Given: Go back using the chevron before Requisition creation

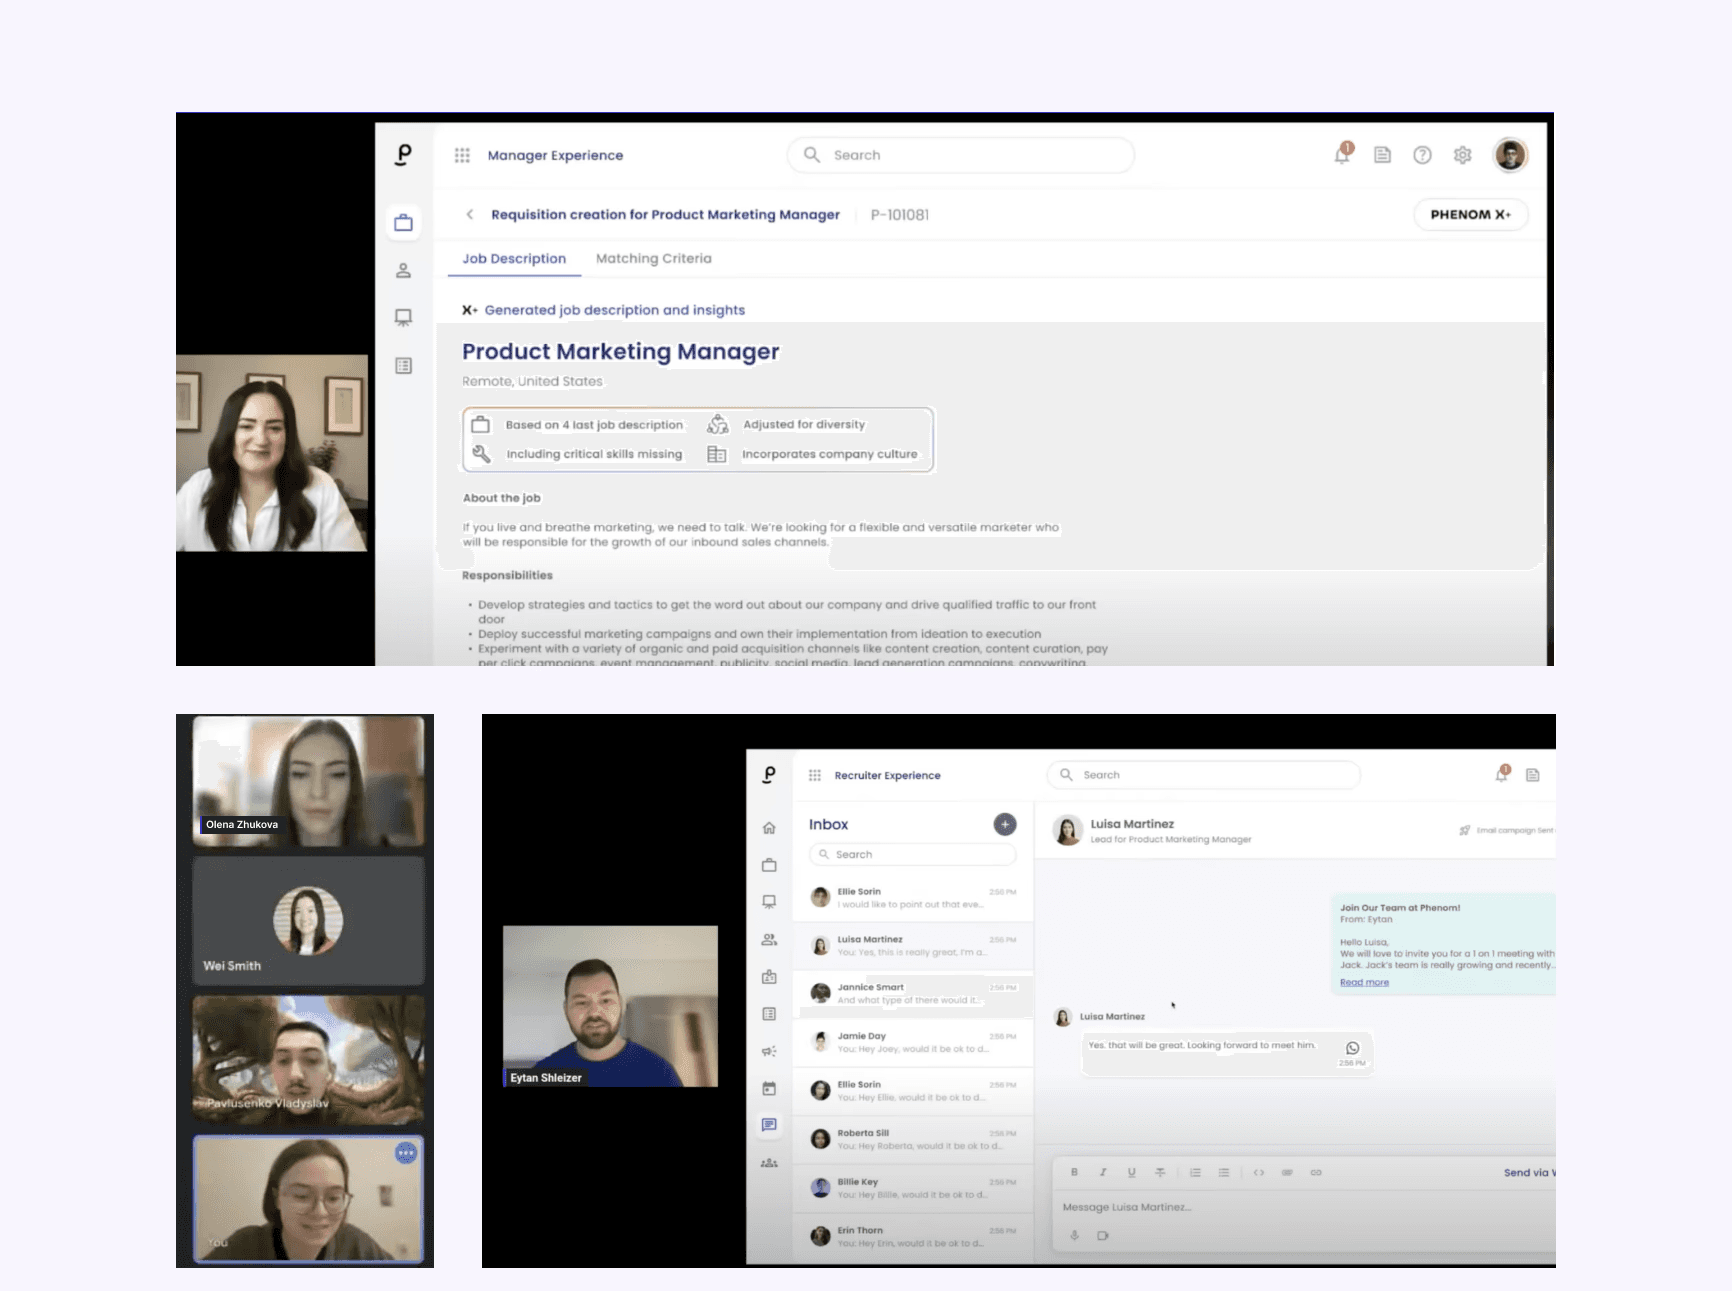Looking at the screenshot, I should [x=470, y=214].
